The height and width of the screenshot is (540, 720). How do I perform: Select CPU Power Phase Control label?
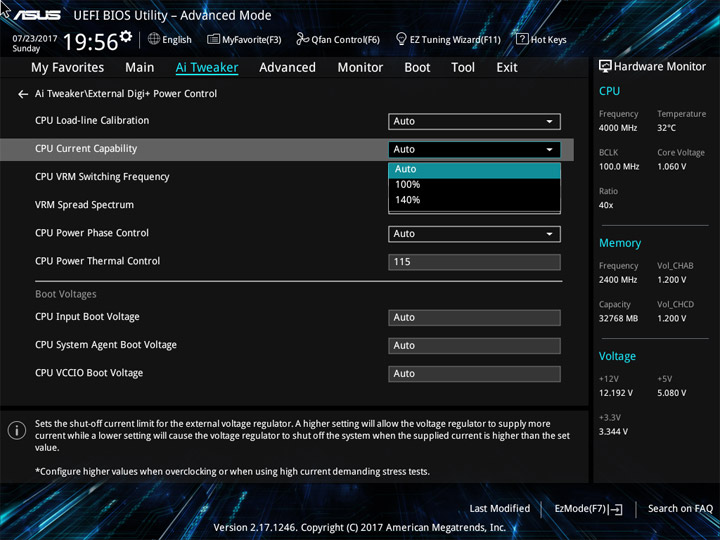point(92,233)
